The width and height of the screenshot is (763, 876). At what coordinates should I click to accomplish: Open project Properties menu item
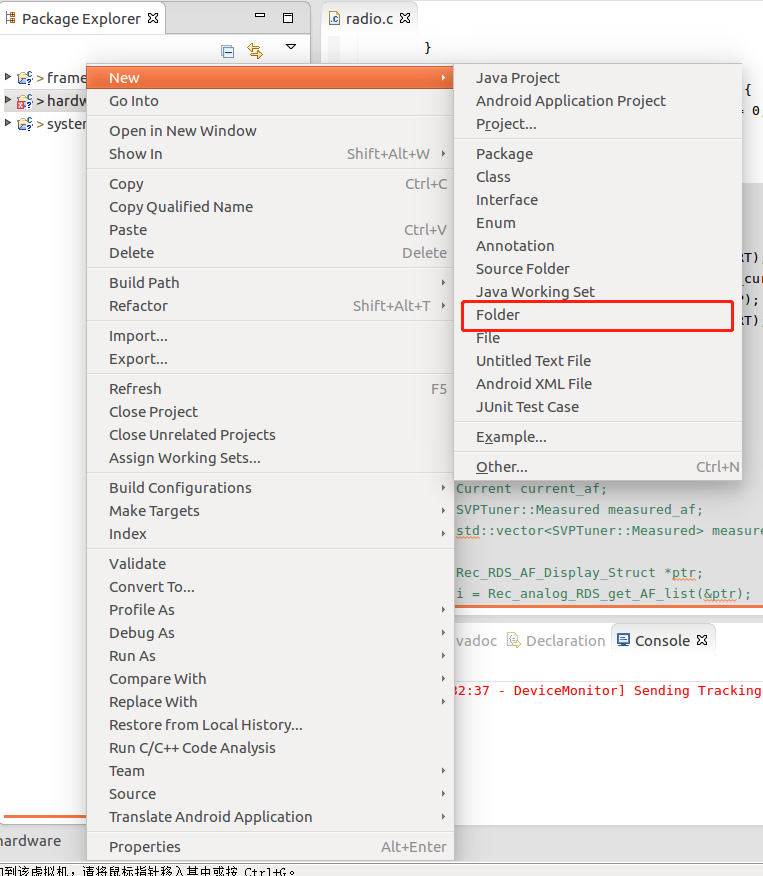click(x=270, y=847)
